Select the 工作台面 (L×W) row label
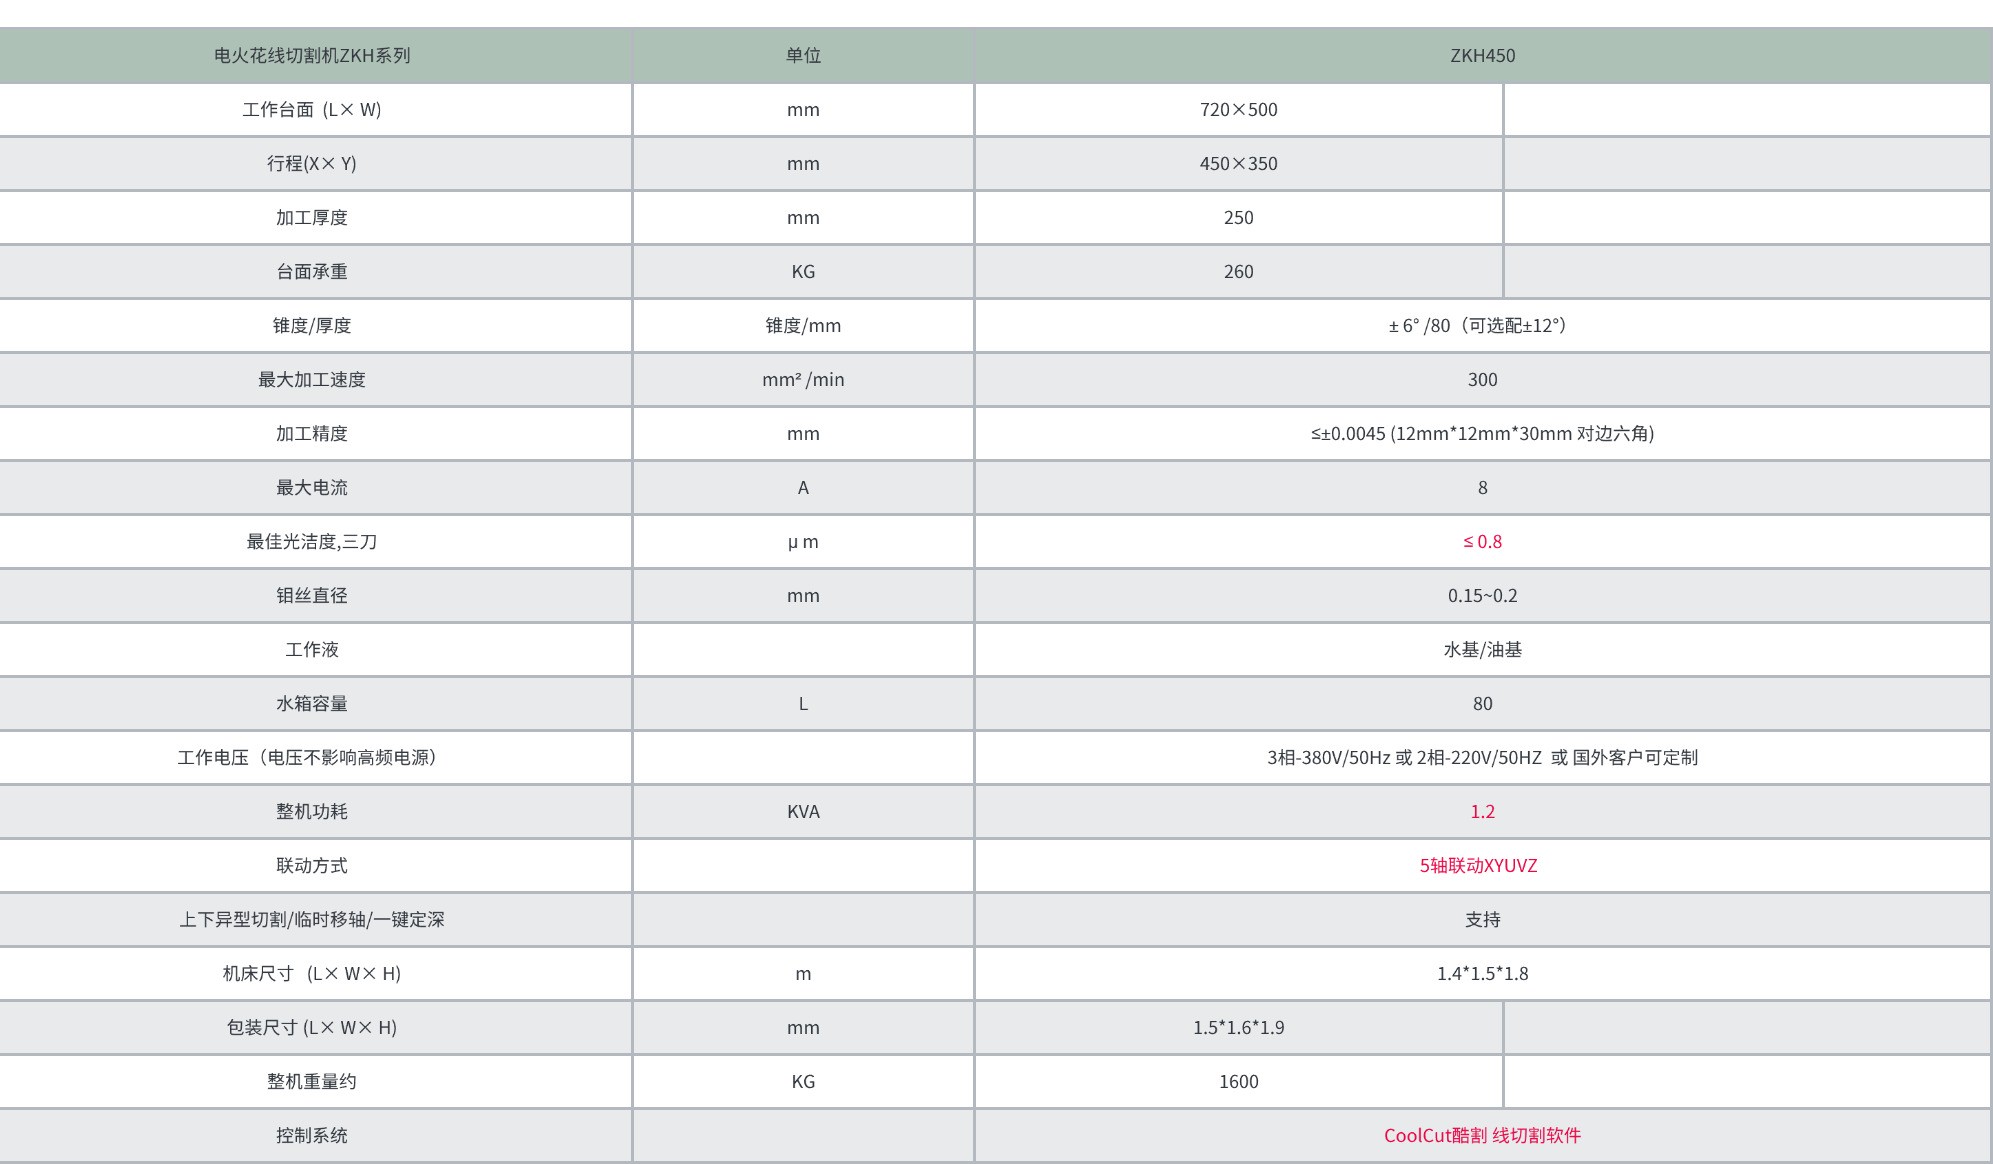 coord(312,110)
